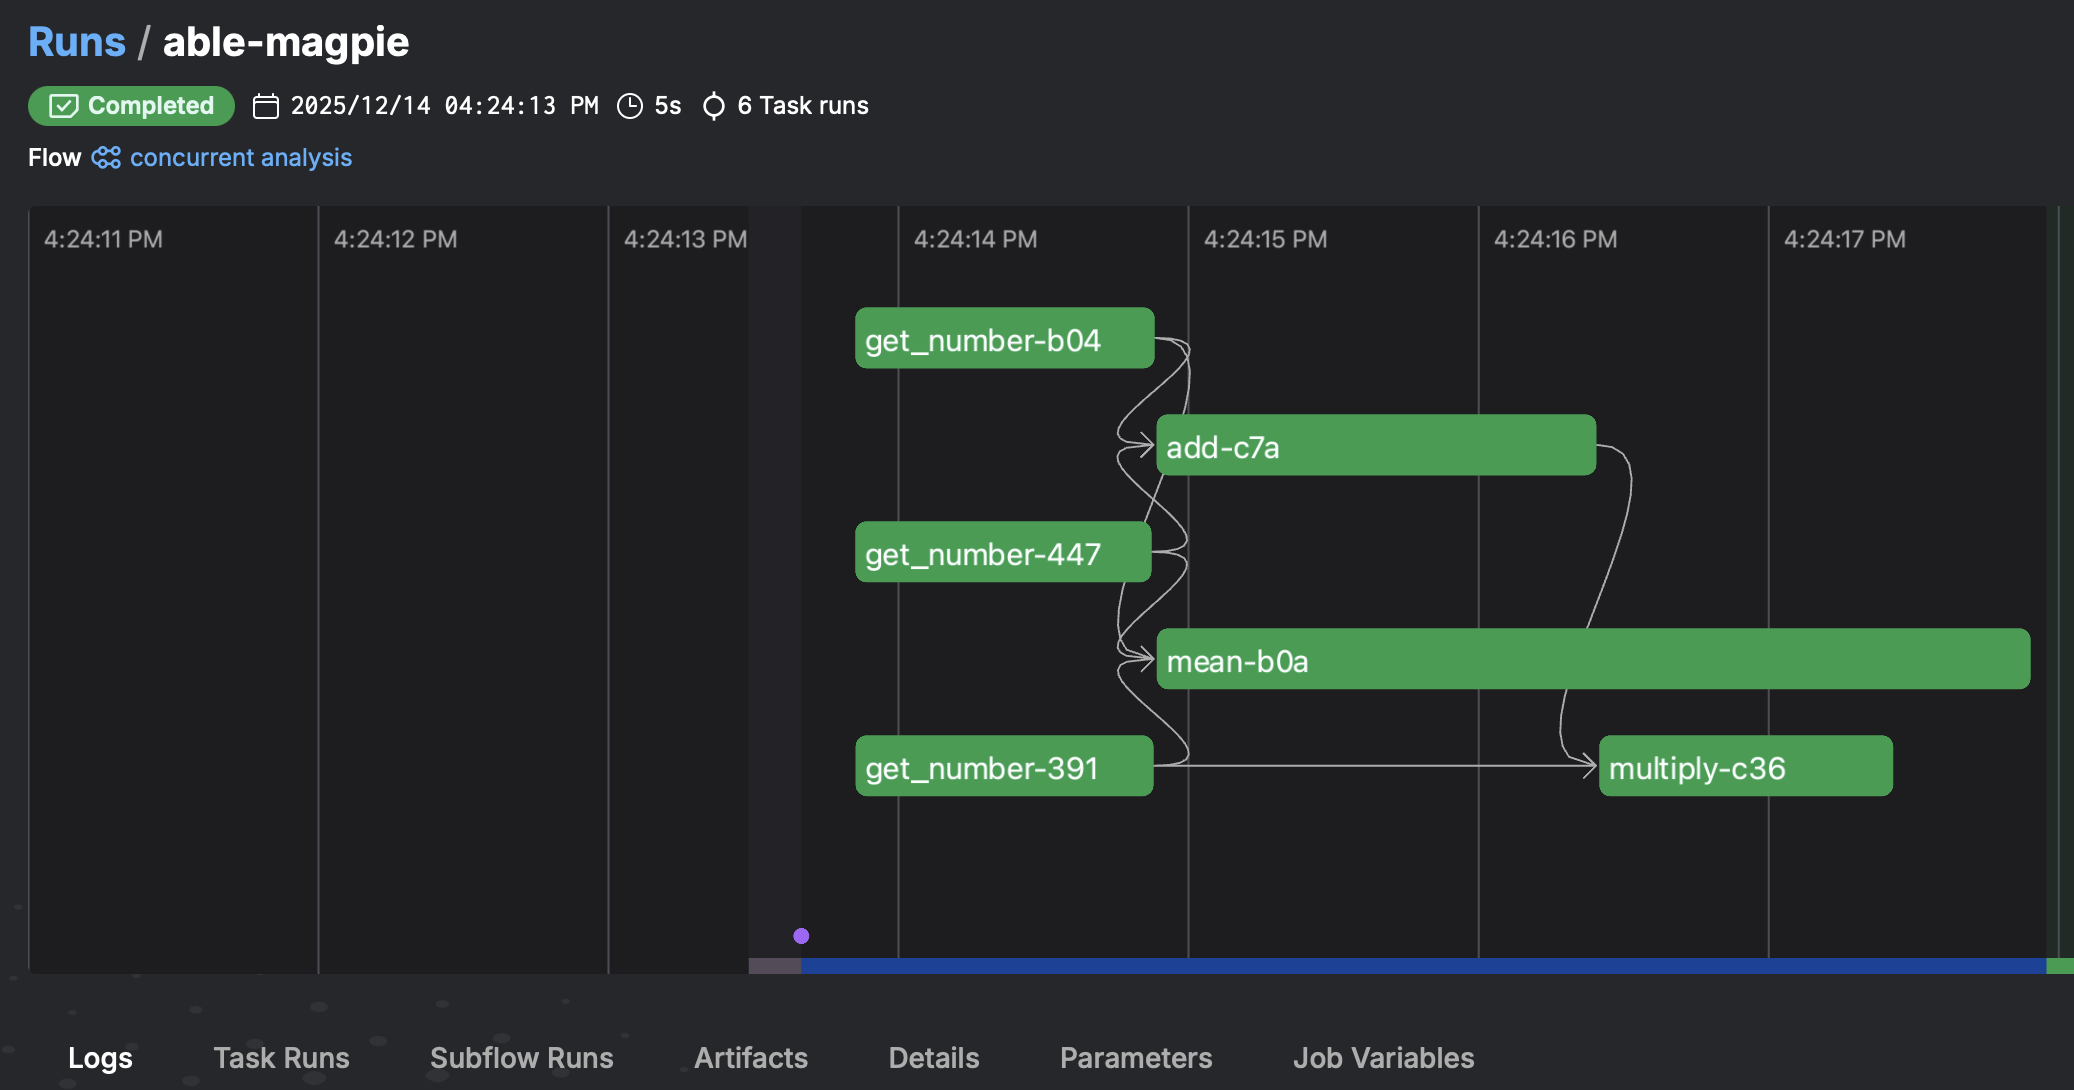Click the checkmark icon inside the Completed badge
The height and width of the screenshot is (1090, 2074).
pyautogui.click(x=62, y=105)
